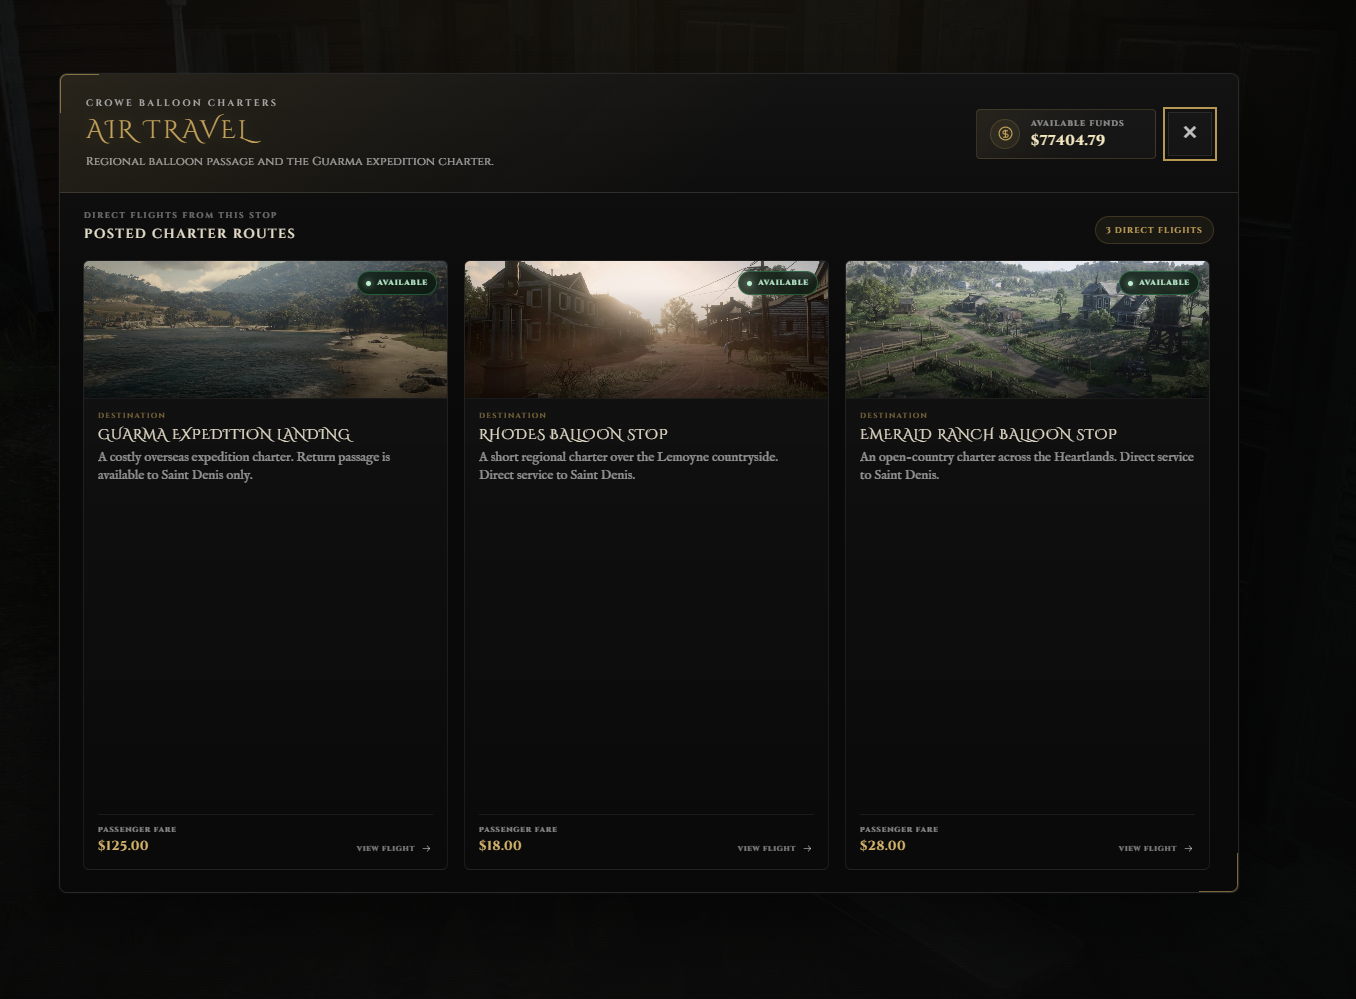
Task: Click the Available badge on Guarma card
Action: point(397,283)
